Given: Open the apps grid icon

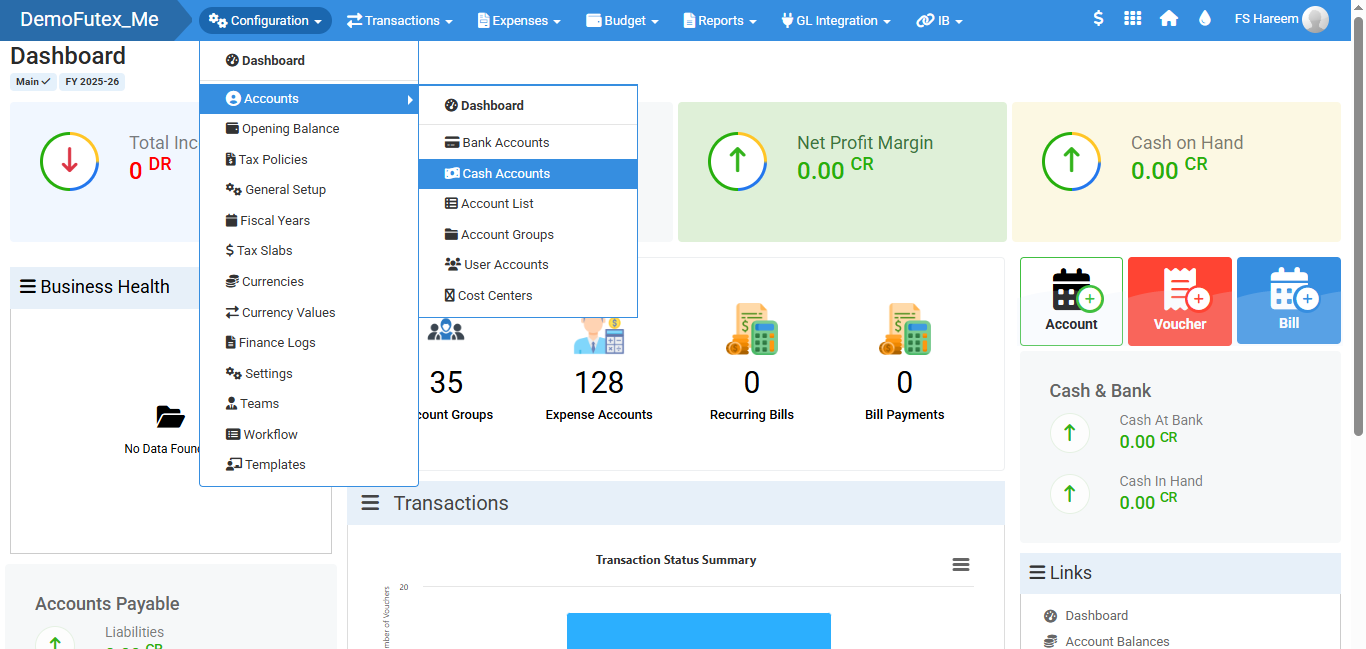Looking at the screenshot, I should (1132, 19).
